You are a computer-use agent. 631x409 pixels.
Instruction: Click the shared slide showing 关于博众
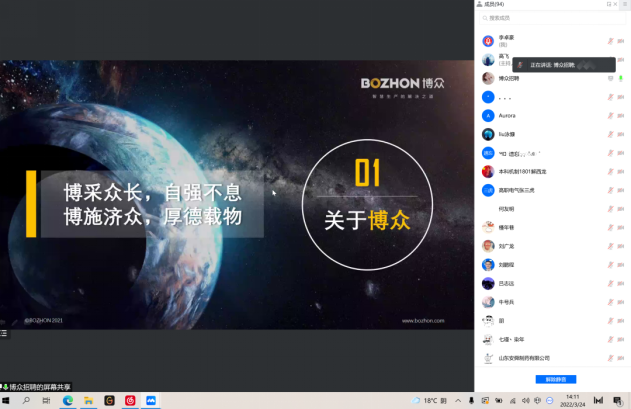pyautogui.click(x=237, y=195)
